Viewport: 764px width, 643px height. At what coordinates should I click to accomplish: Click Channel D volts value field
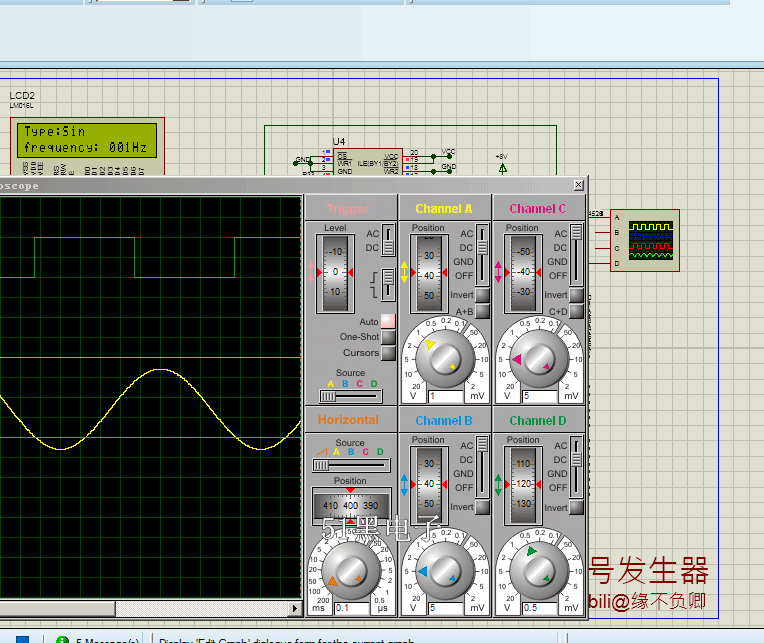click(540, 608)
